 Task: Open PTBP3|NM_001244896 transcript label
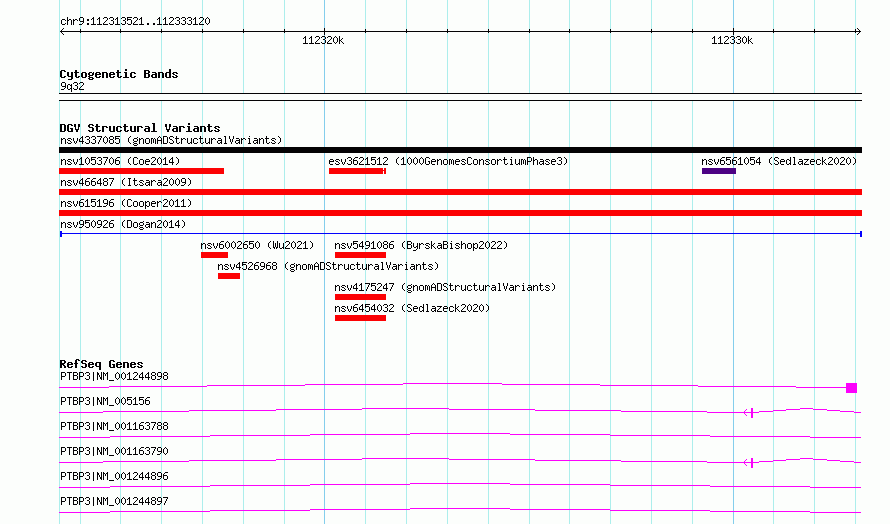(114, 476)
